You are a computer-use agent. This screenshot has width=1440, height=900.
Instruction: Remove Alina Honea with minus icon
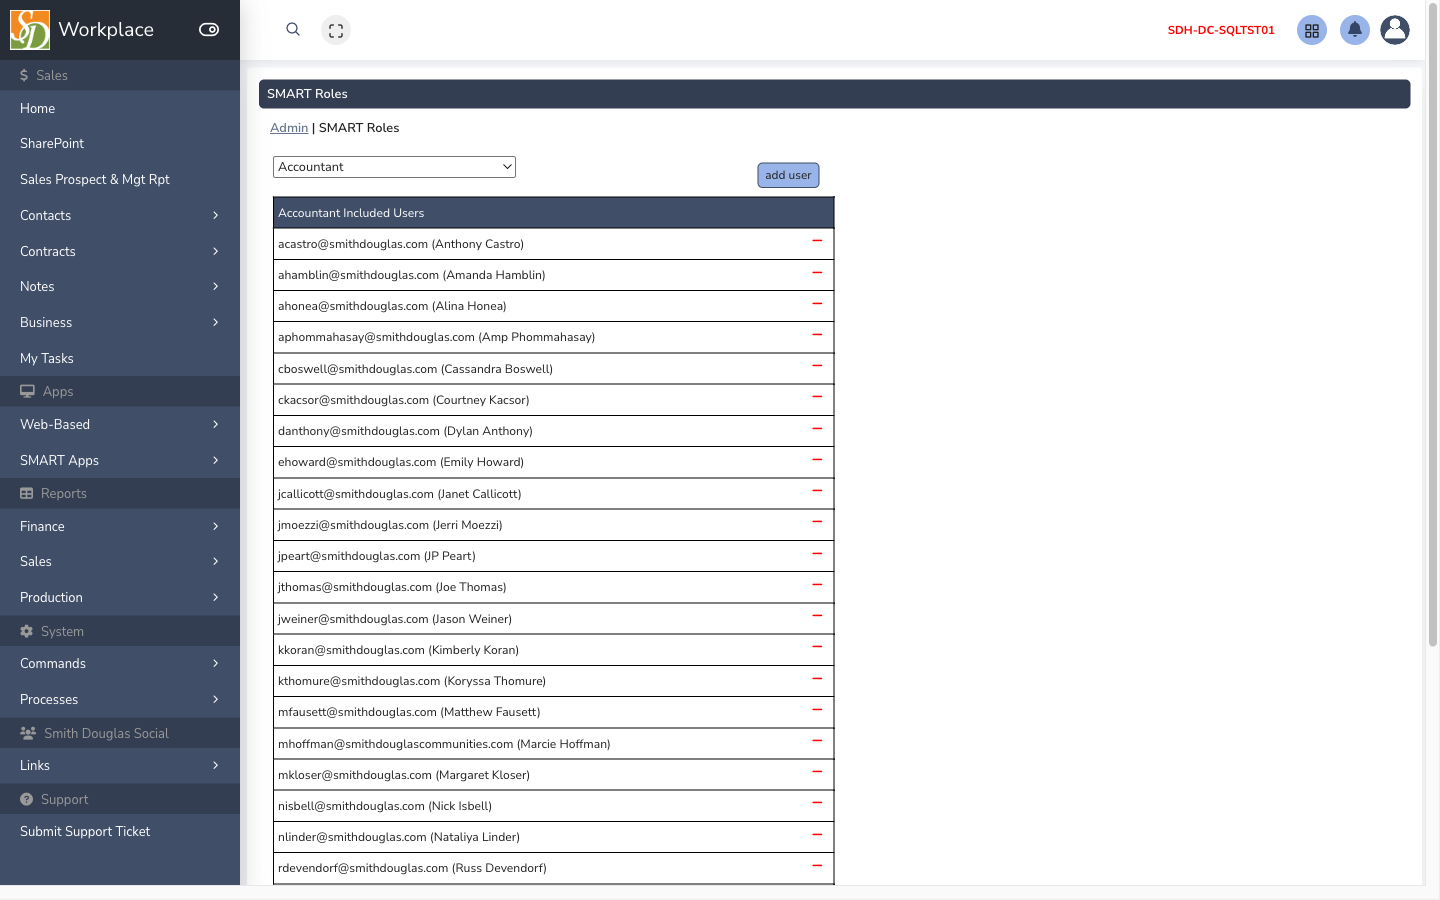(x=817, y=303)
